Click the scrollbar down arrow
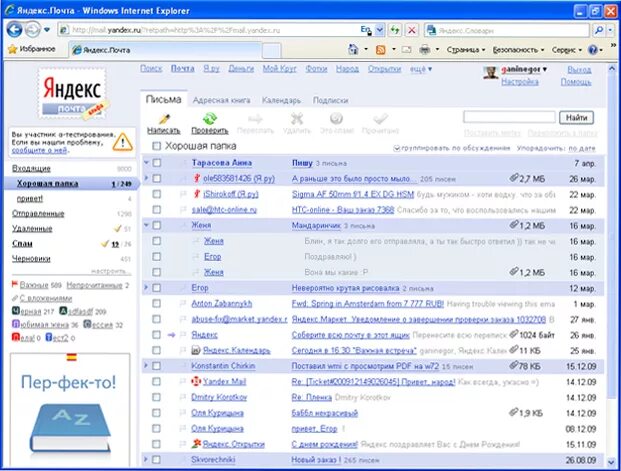621x471 pixels. click(611, 462)
